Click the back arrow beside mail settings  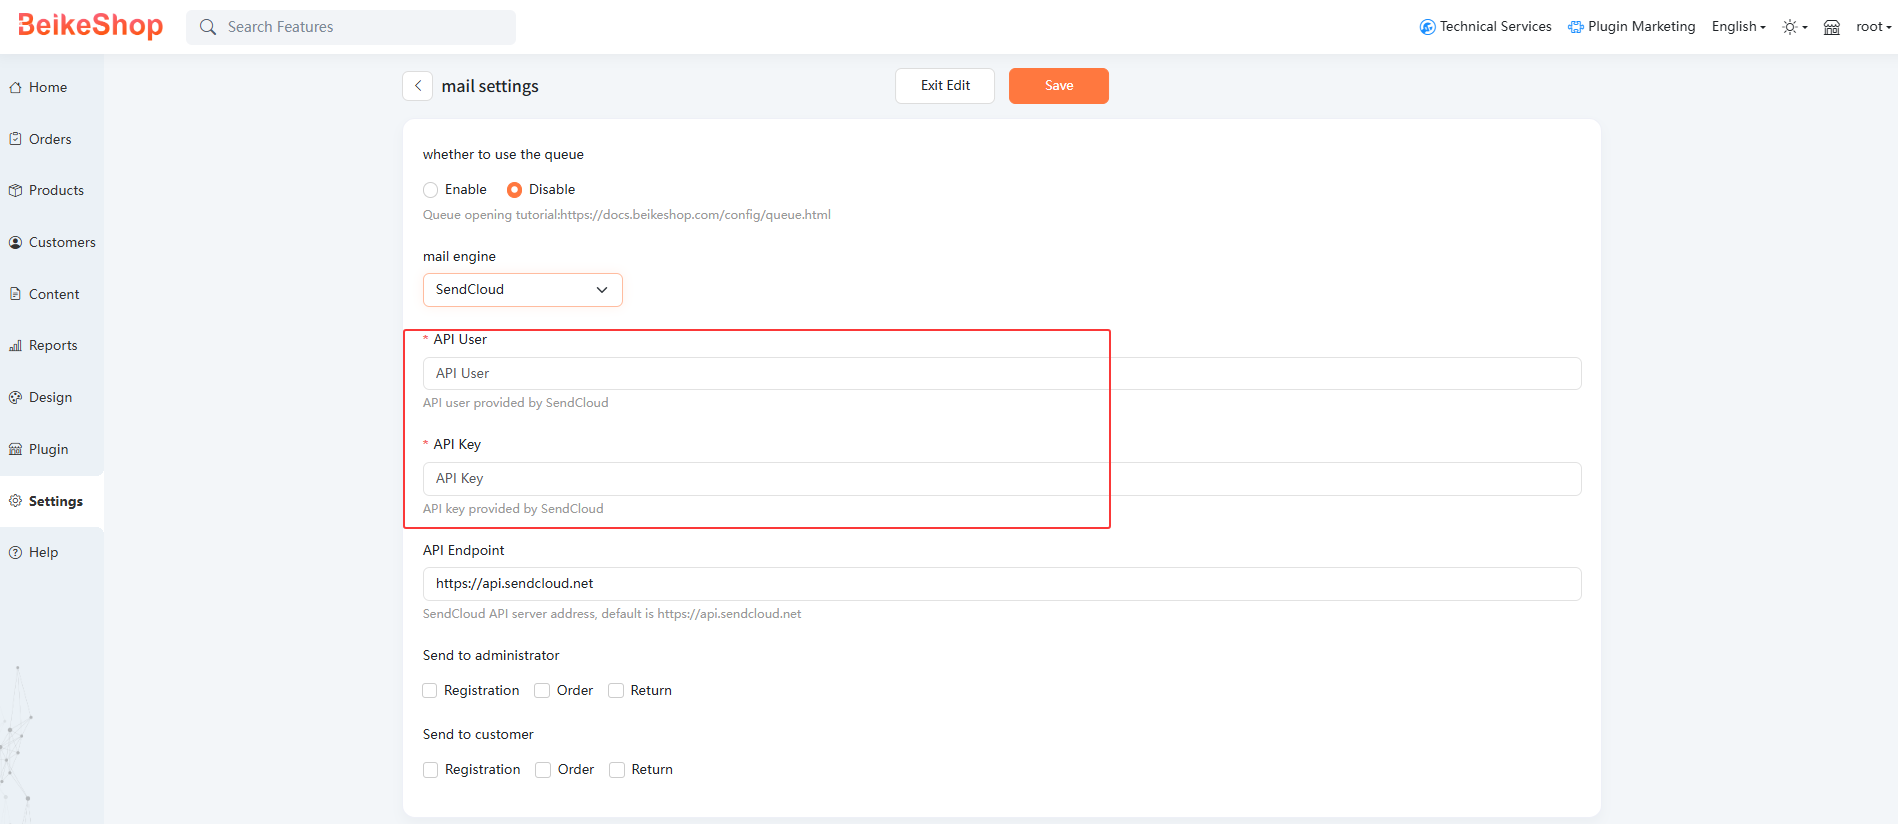point(418,86)
